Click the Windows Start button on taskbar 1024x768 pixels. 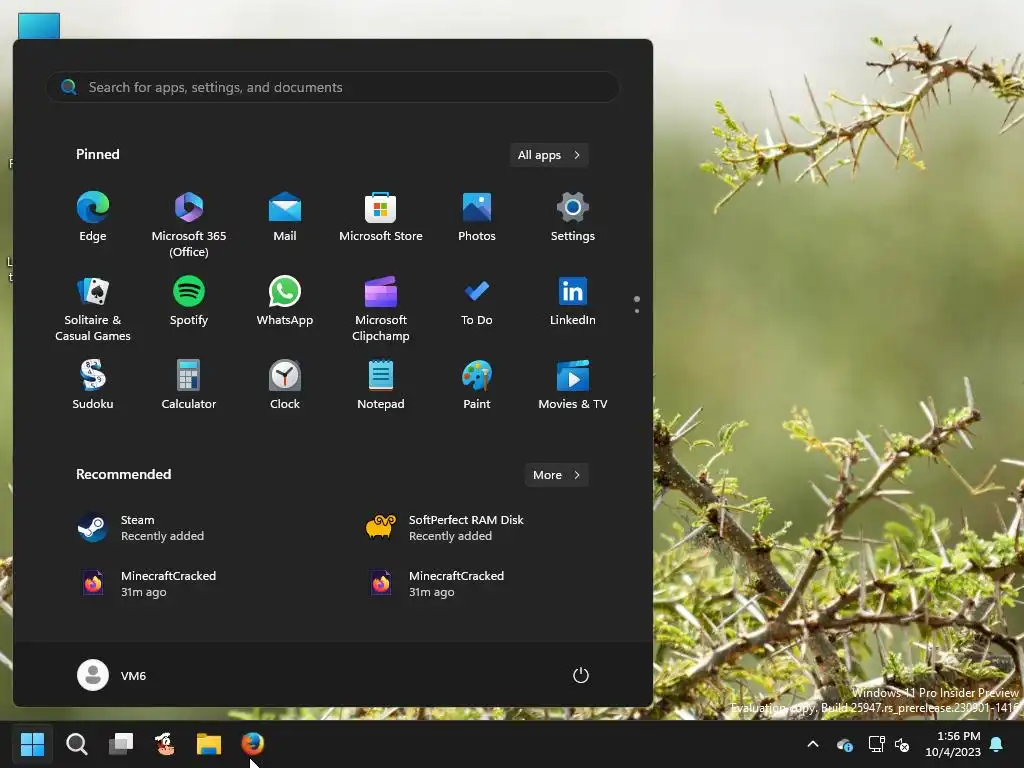(33, 744)
